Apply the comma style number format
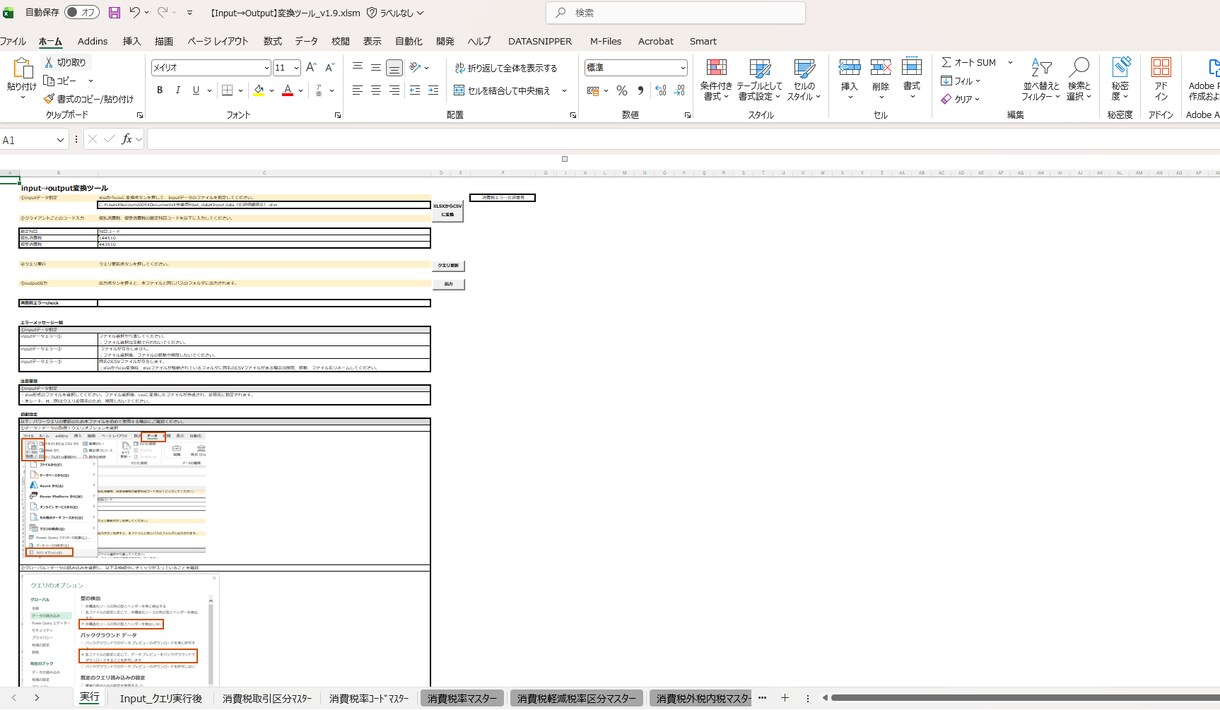This screenshot has height=710, width=1220. click(x=639, y=90)
